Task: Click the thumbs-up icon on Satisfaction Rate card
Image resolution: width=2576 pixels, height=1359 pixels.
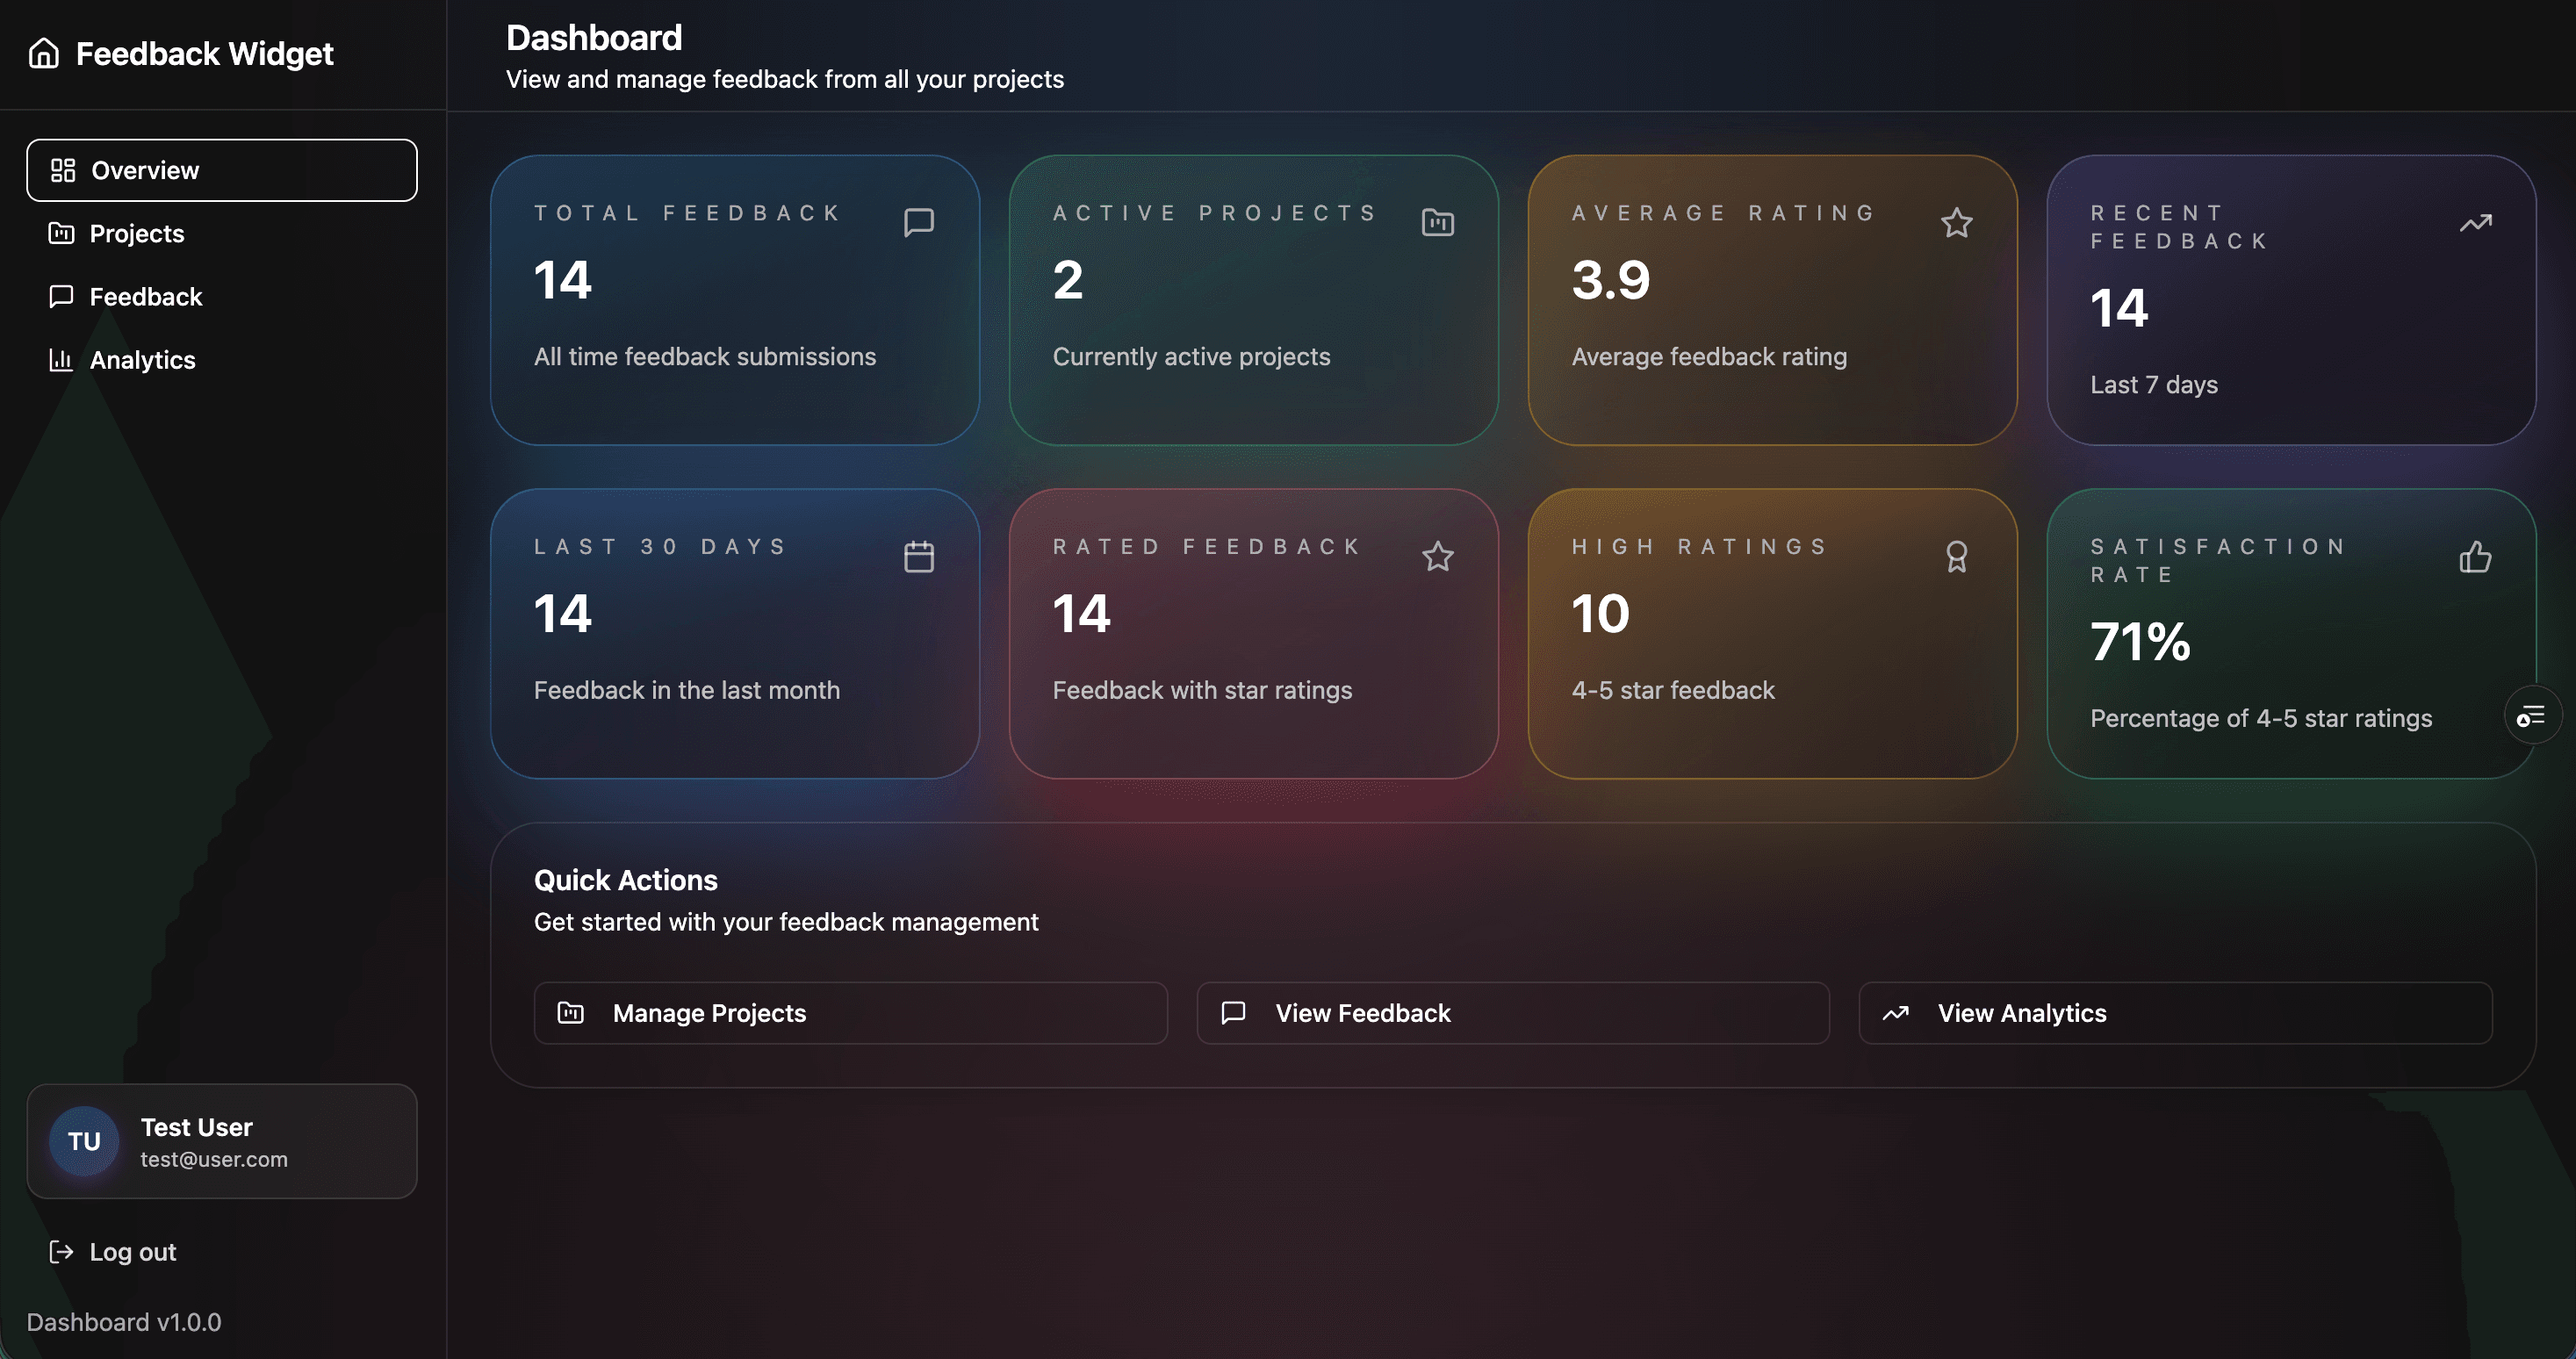Action: click(2476, 557)
